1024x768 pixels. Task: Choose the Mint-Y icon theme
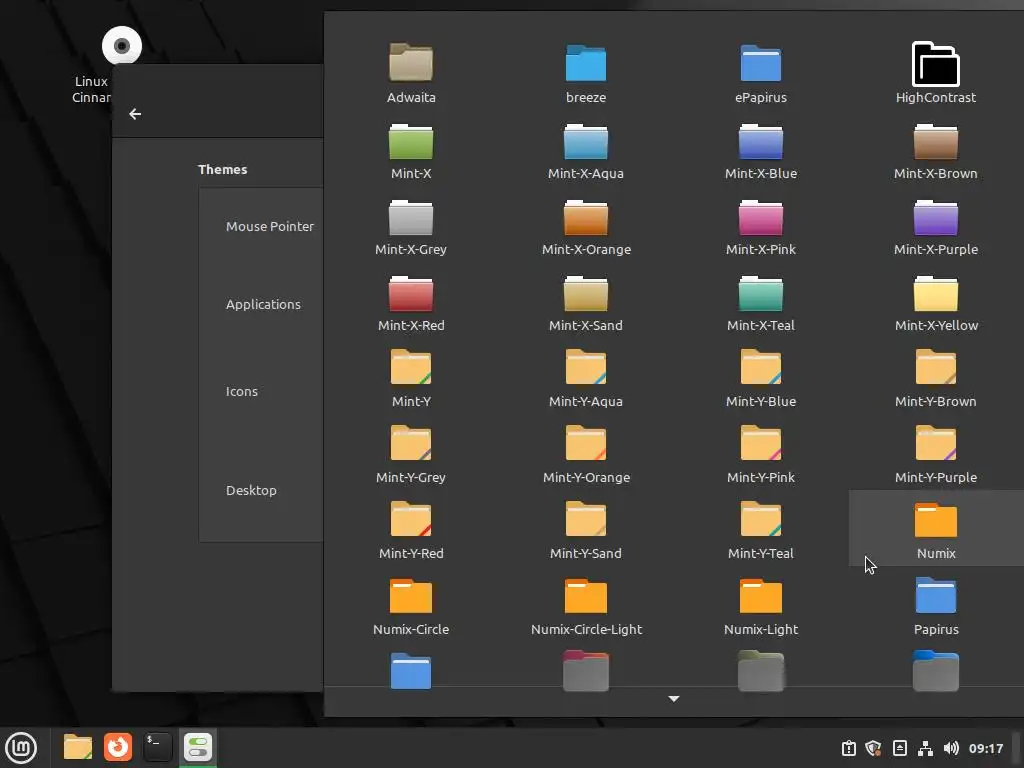click(x=411, y=377)
